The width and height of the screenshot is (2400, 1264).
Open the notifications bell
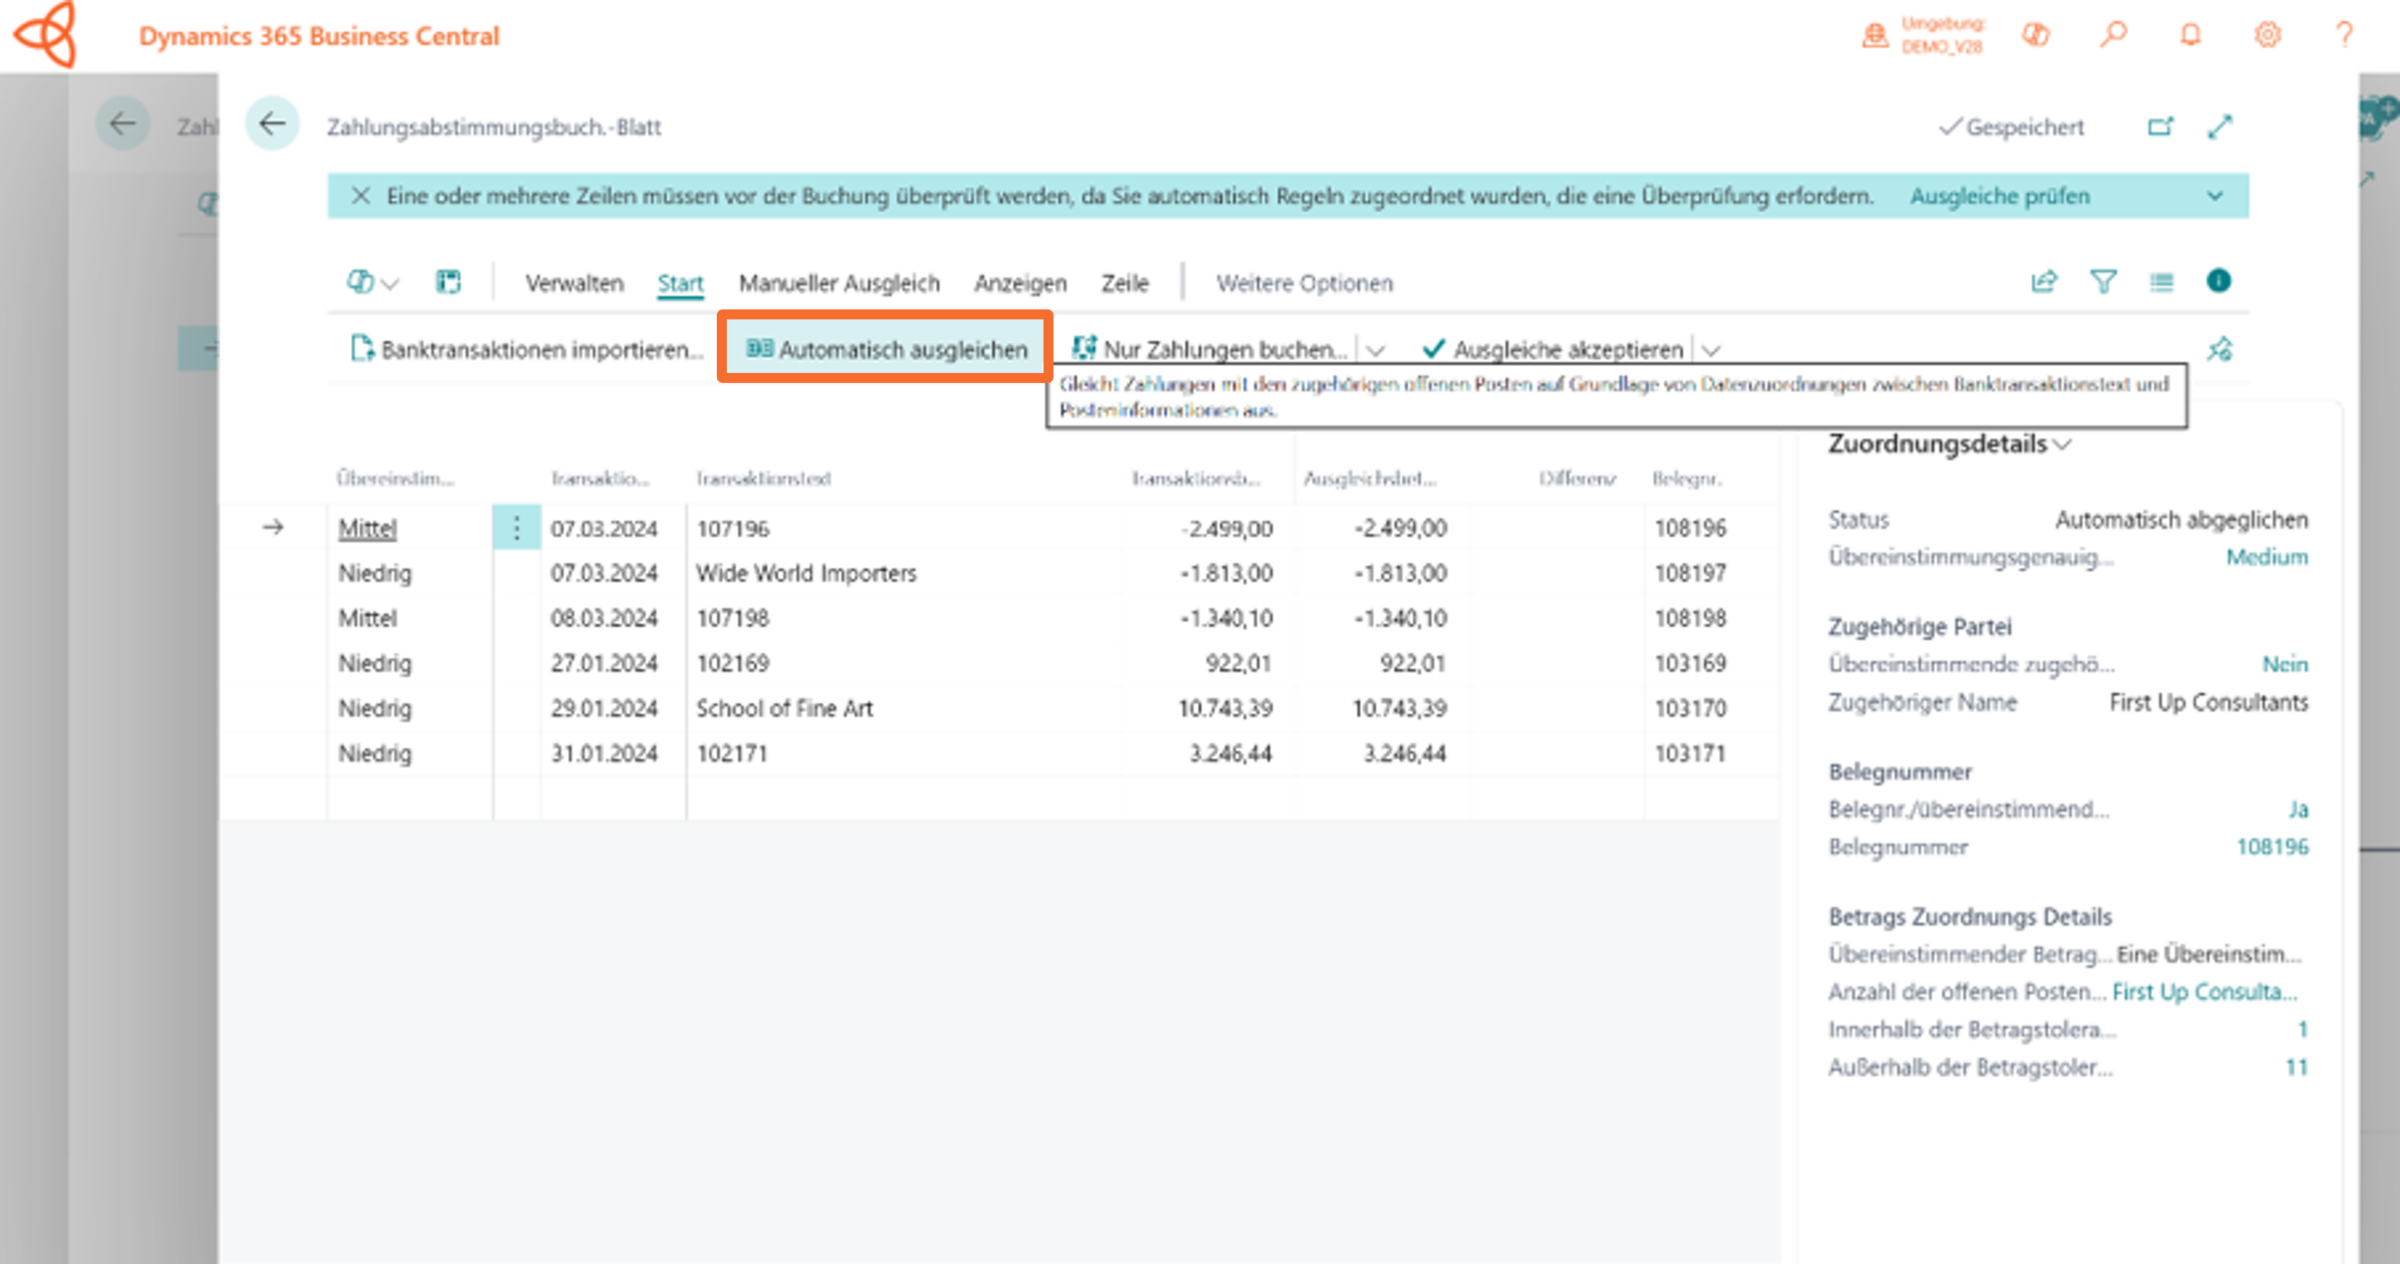(x=2190, y=35)
